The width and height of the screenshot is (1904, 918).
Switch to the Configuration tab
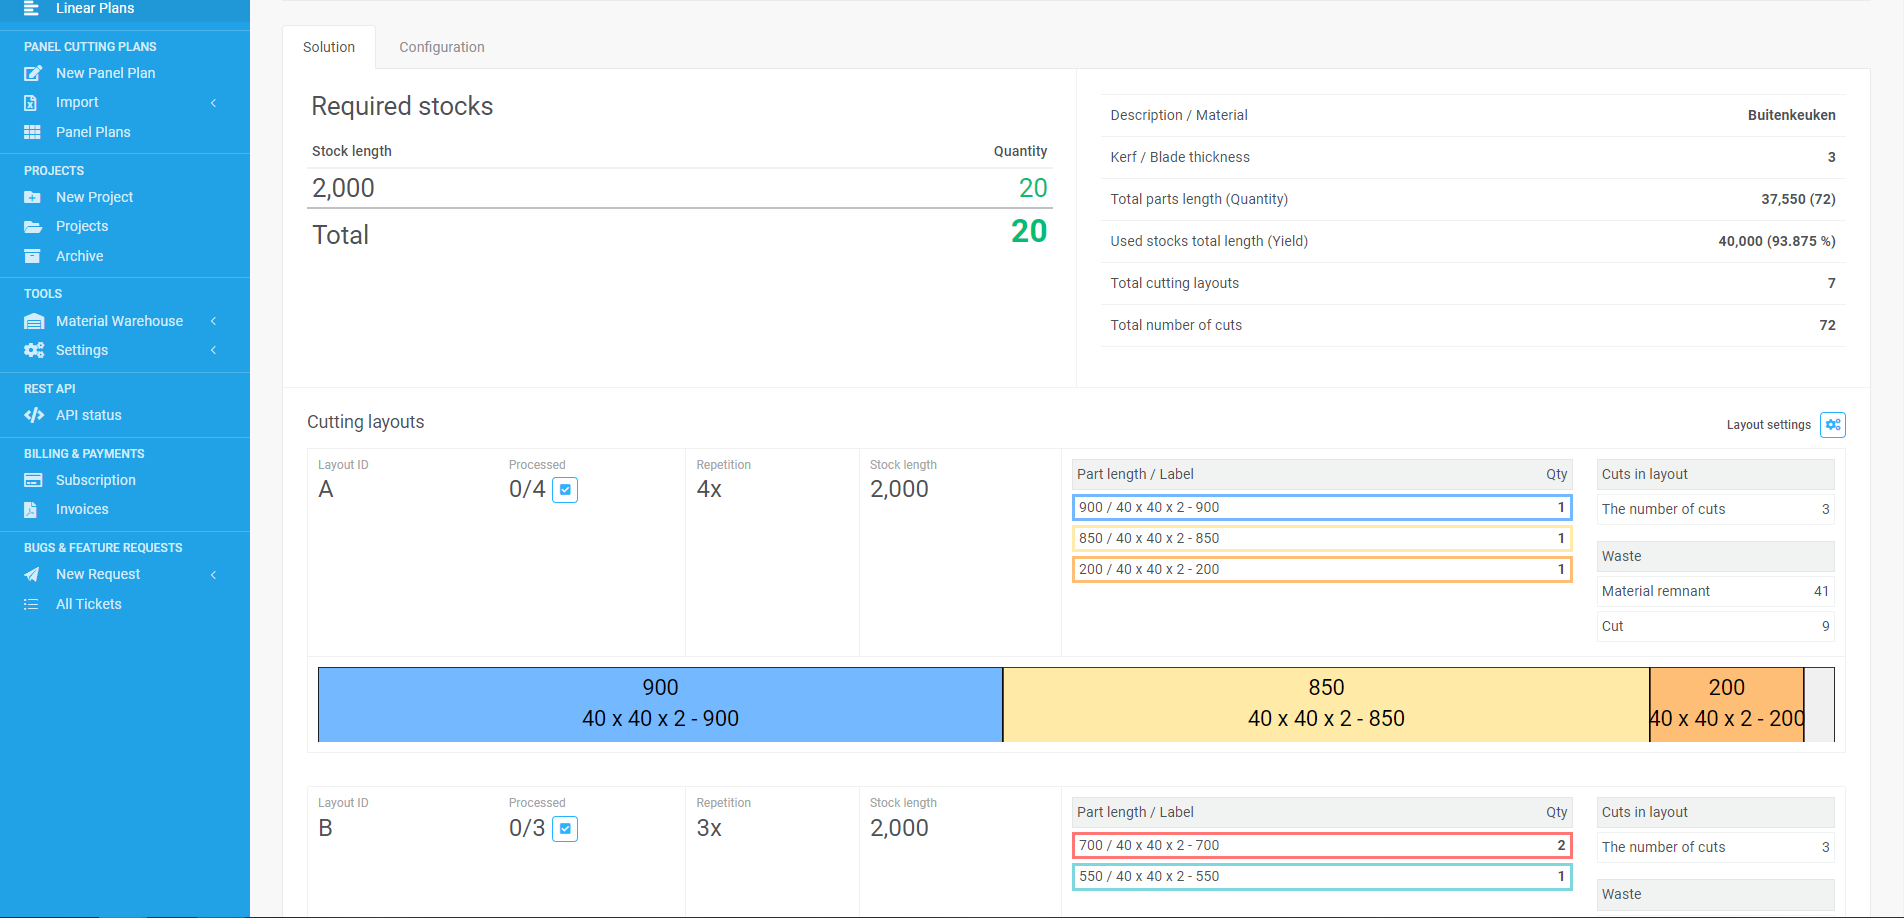(x=441, y=47)
